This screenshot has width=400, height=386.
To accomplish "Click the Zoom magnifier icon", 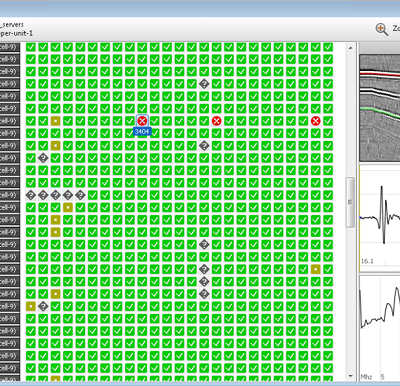I will [x=382, y=29].
